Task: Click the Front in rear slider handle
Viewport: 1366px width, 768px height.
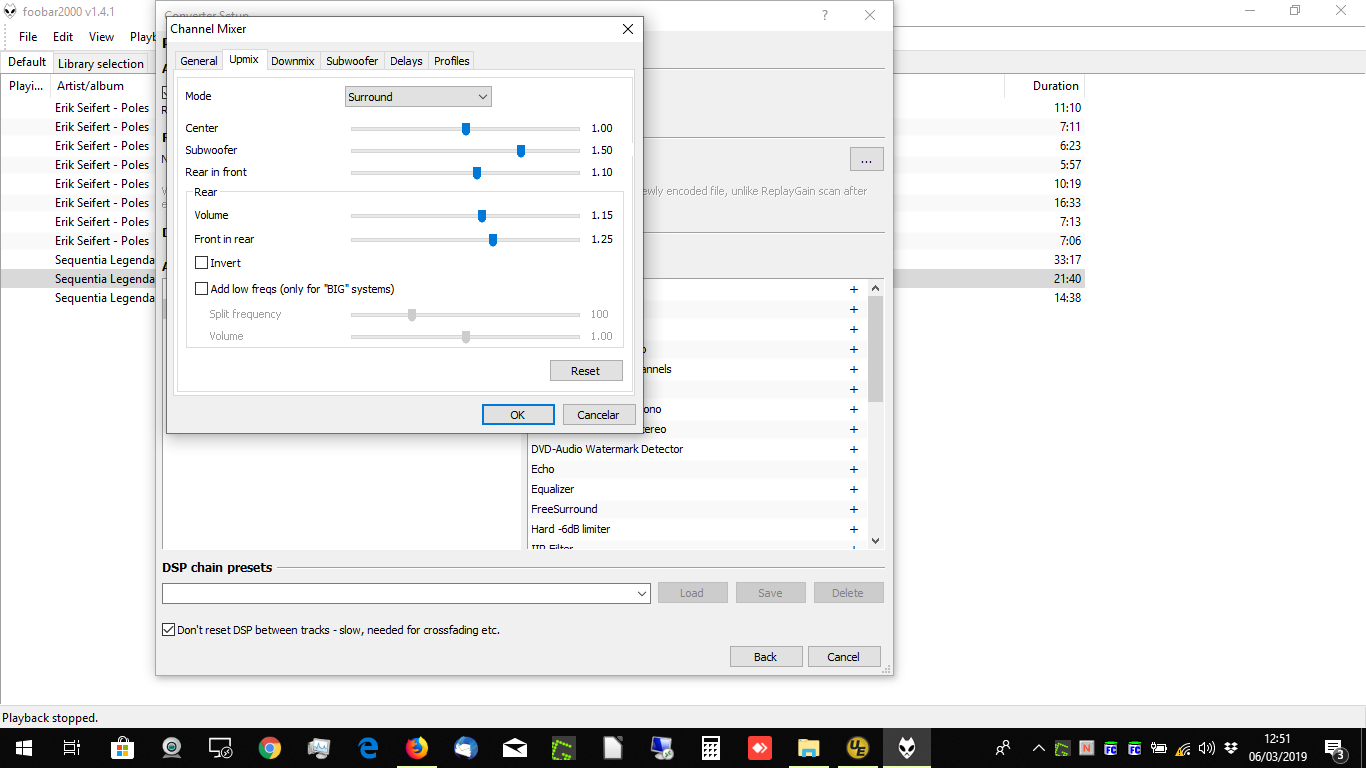Action: [493, 239]
